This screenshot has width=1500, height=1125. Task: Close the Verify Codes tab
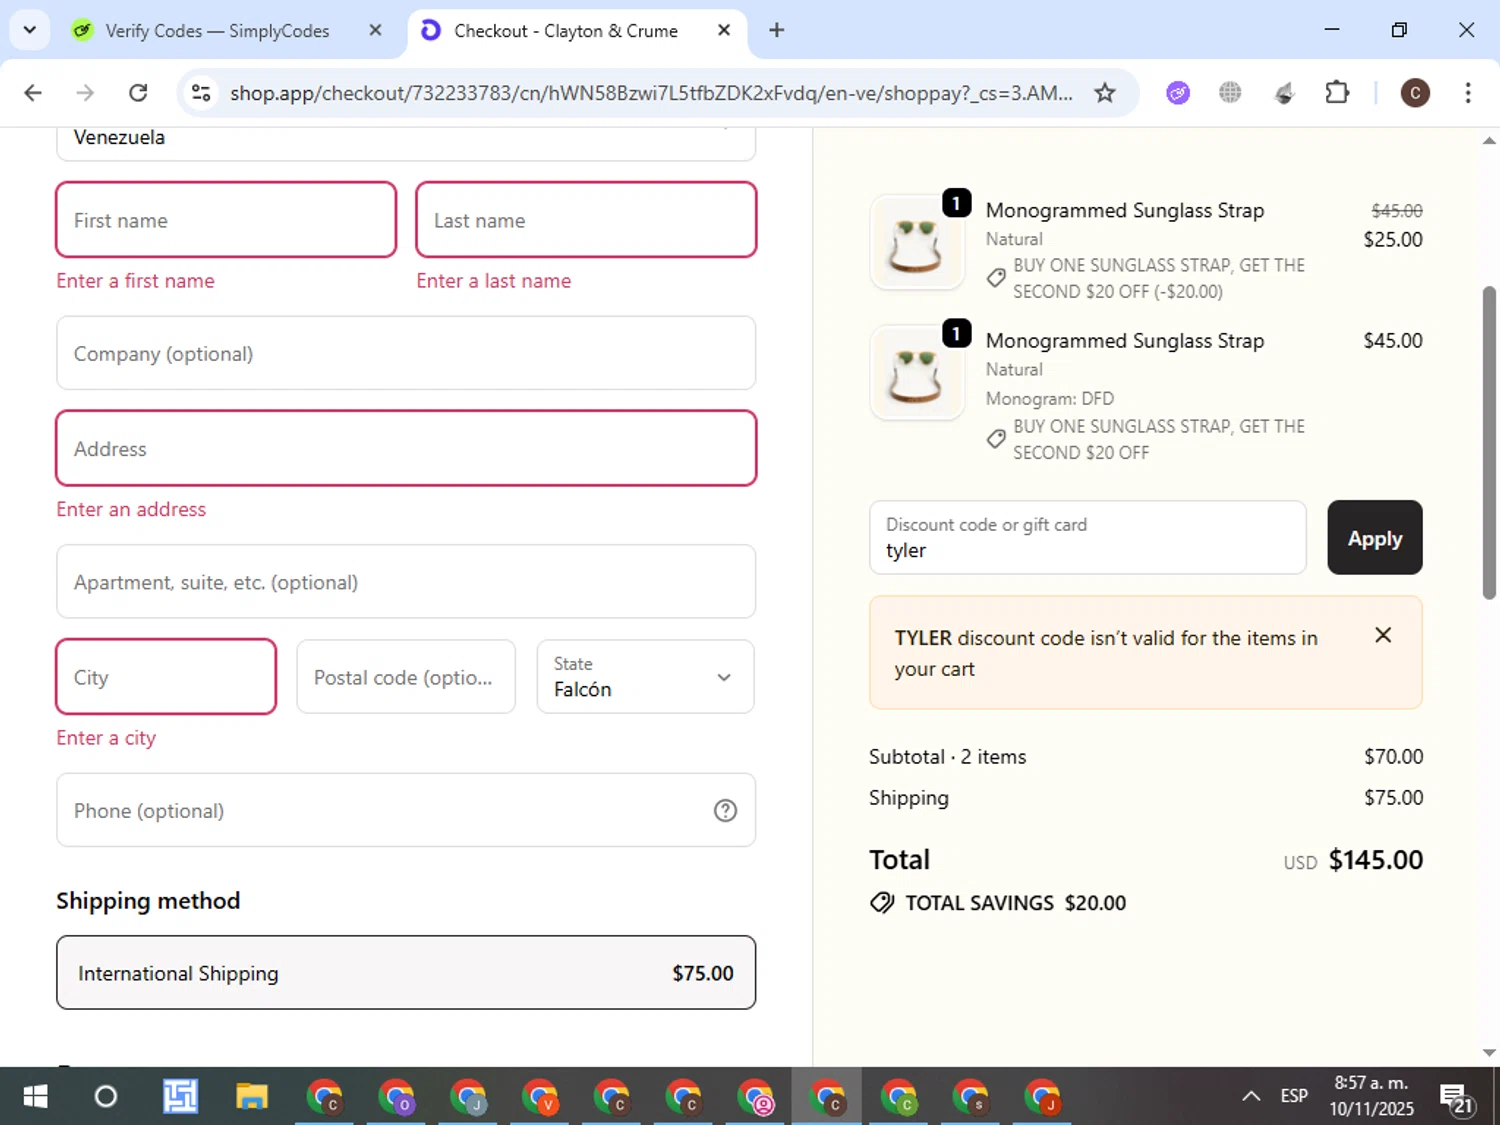[375, 30]
